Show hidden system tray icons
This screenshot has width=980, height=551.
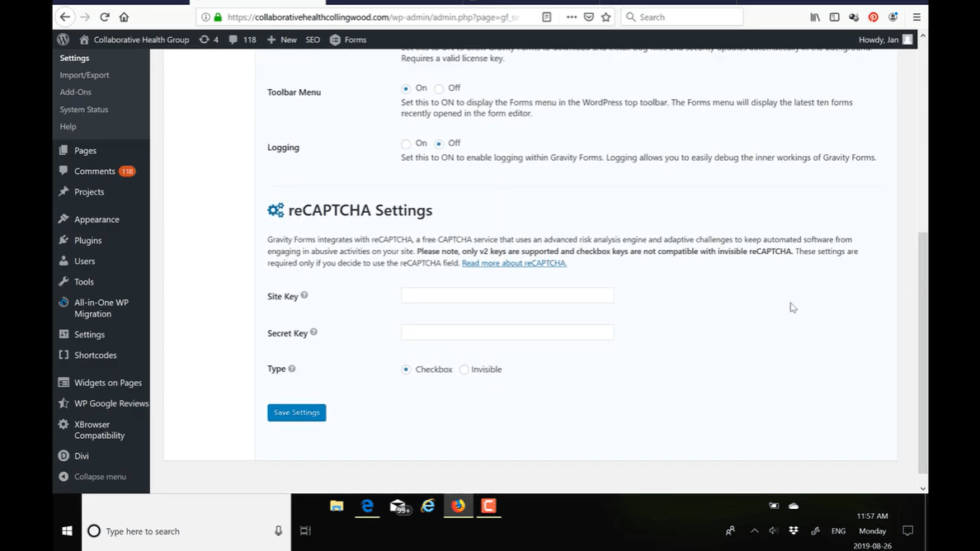(754, 531)
